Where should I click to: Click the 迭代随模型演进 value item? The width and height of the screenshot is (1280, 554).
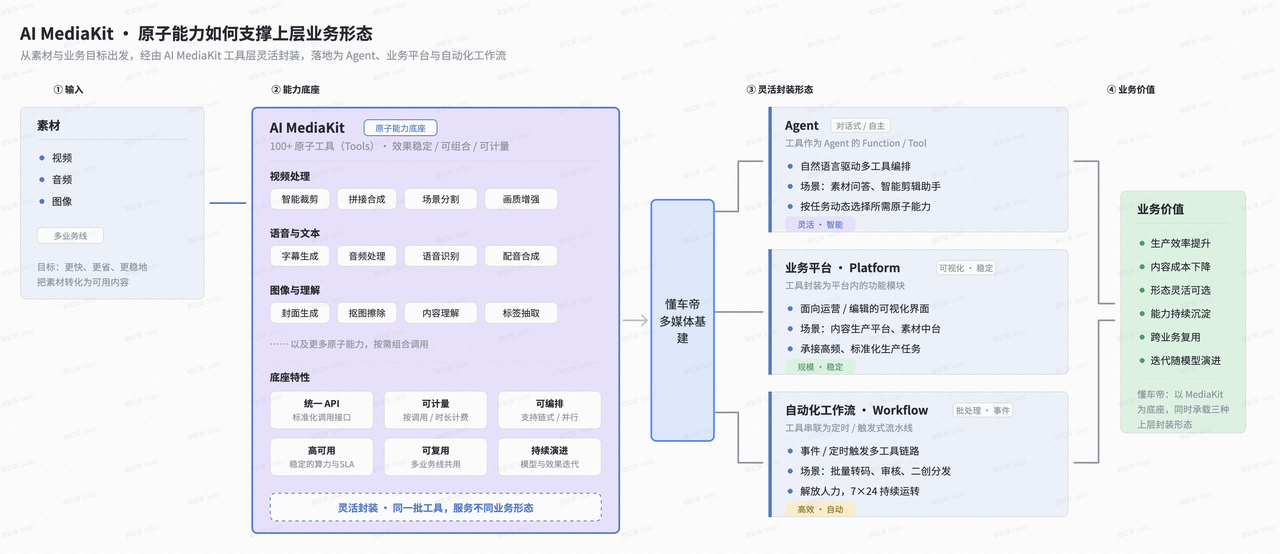[x=1185, y=360]
